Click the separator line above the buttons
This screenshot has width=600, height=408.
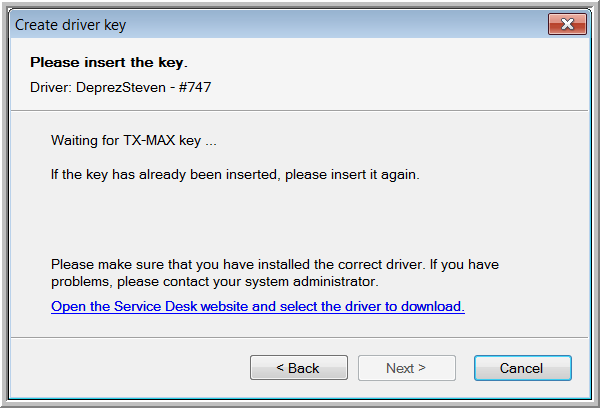(x=300, y=336)
